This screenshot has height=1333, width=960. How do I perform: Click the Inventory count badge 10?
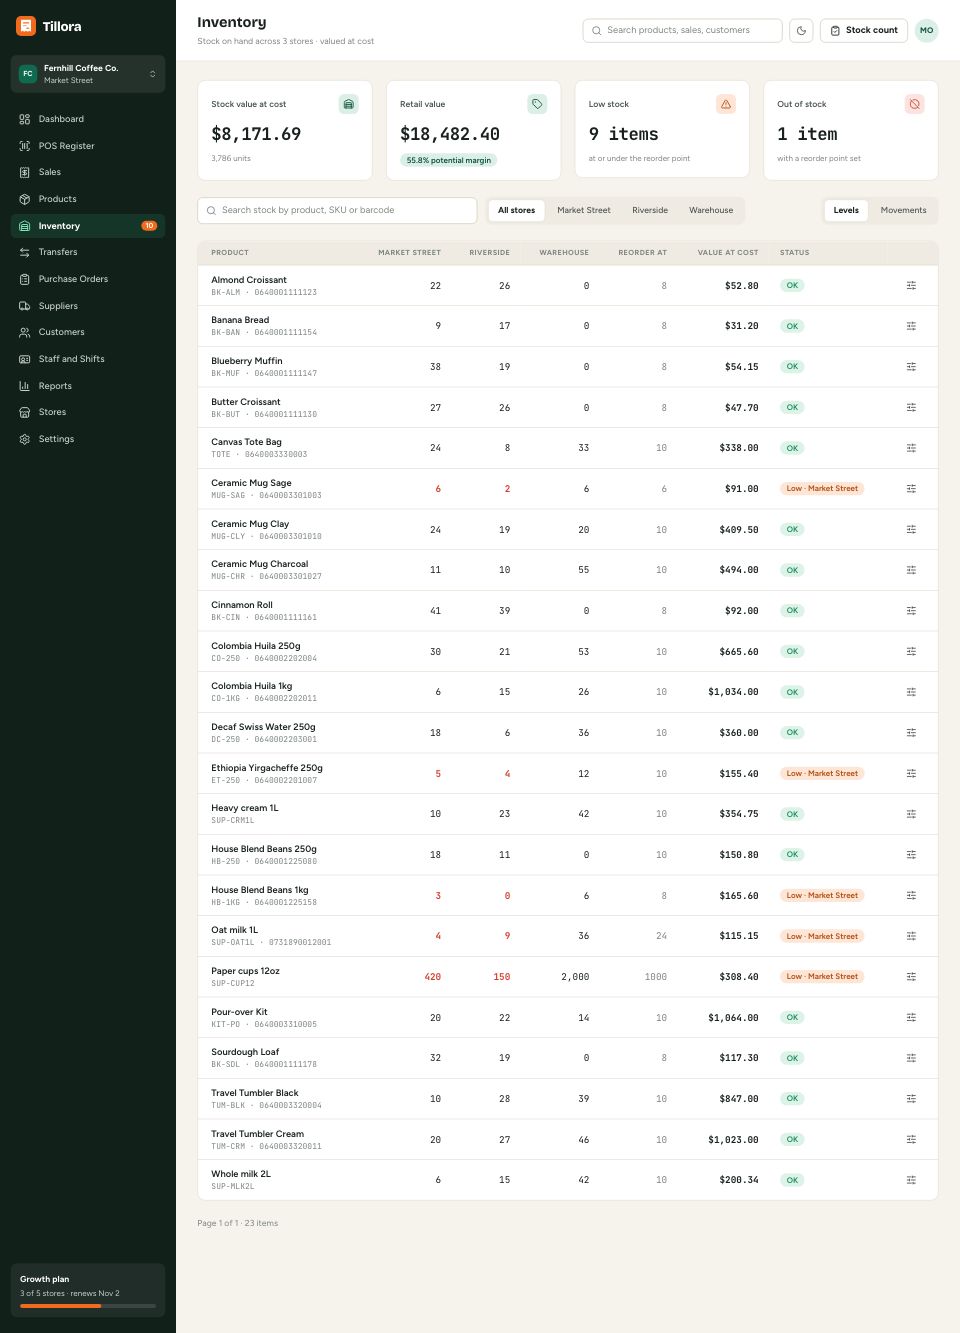click(x=149, y=226)
